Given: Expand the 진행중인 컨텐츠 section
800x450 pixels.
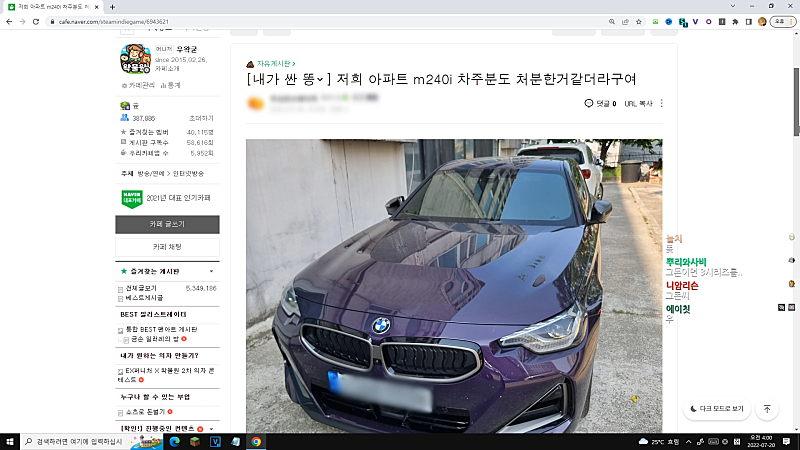Looking at the screenshot, I should click(x=211, y=429).
